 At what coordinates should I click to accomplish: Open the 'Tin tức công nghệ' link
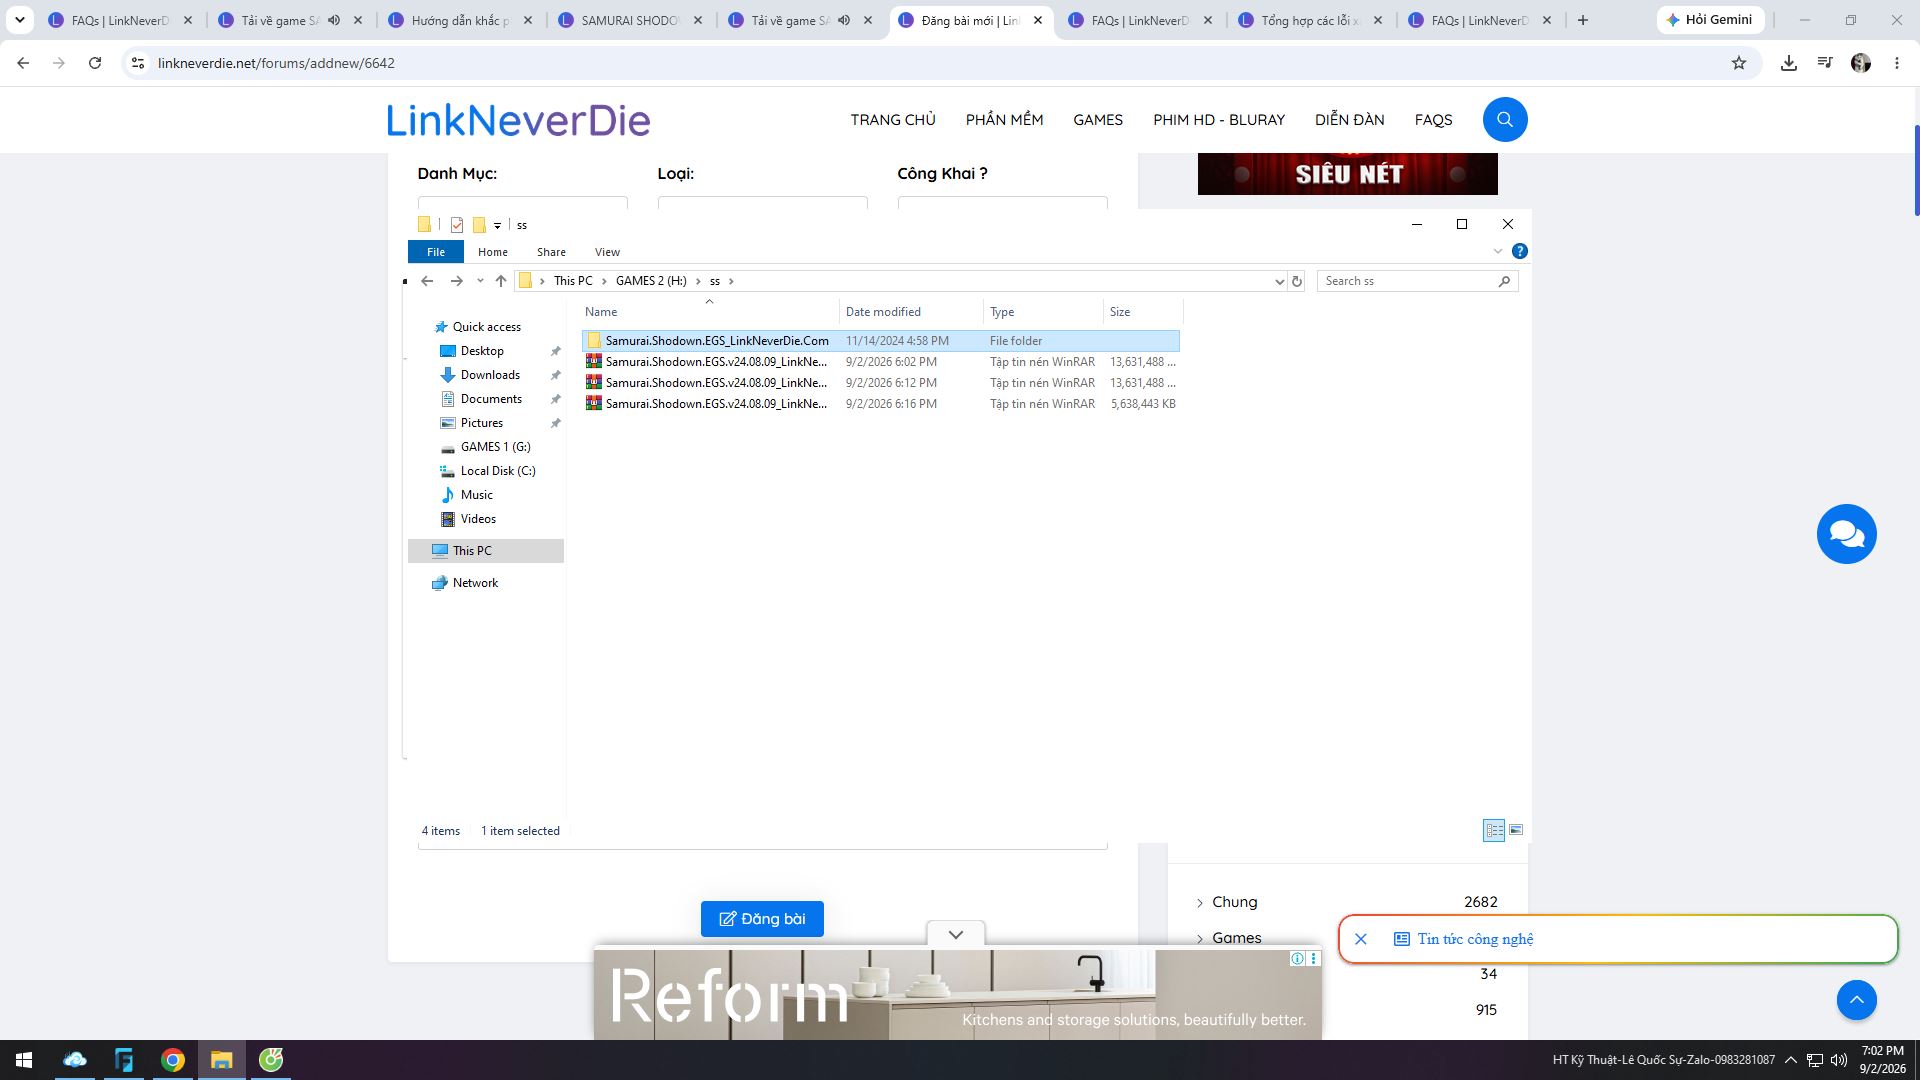(x=1475, y=939)
